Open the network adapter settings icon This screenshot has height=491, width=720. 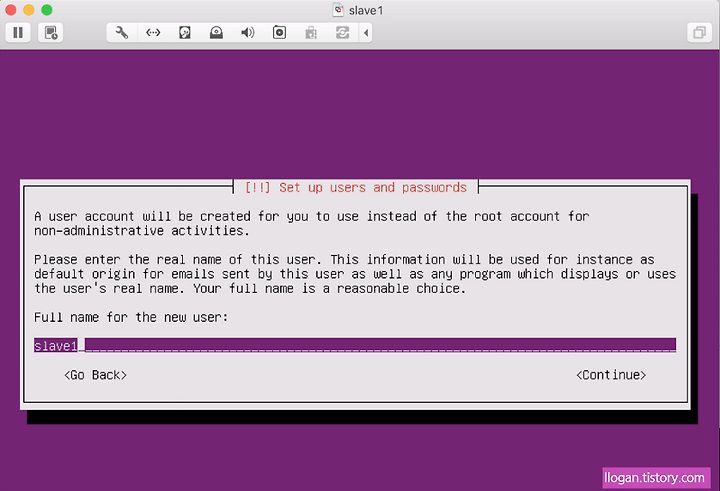click(153, 33)
